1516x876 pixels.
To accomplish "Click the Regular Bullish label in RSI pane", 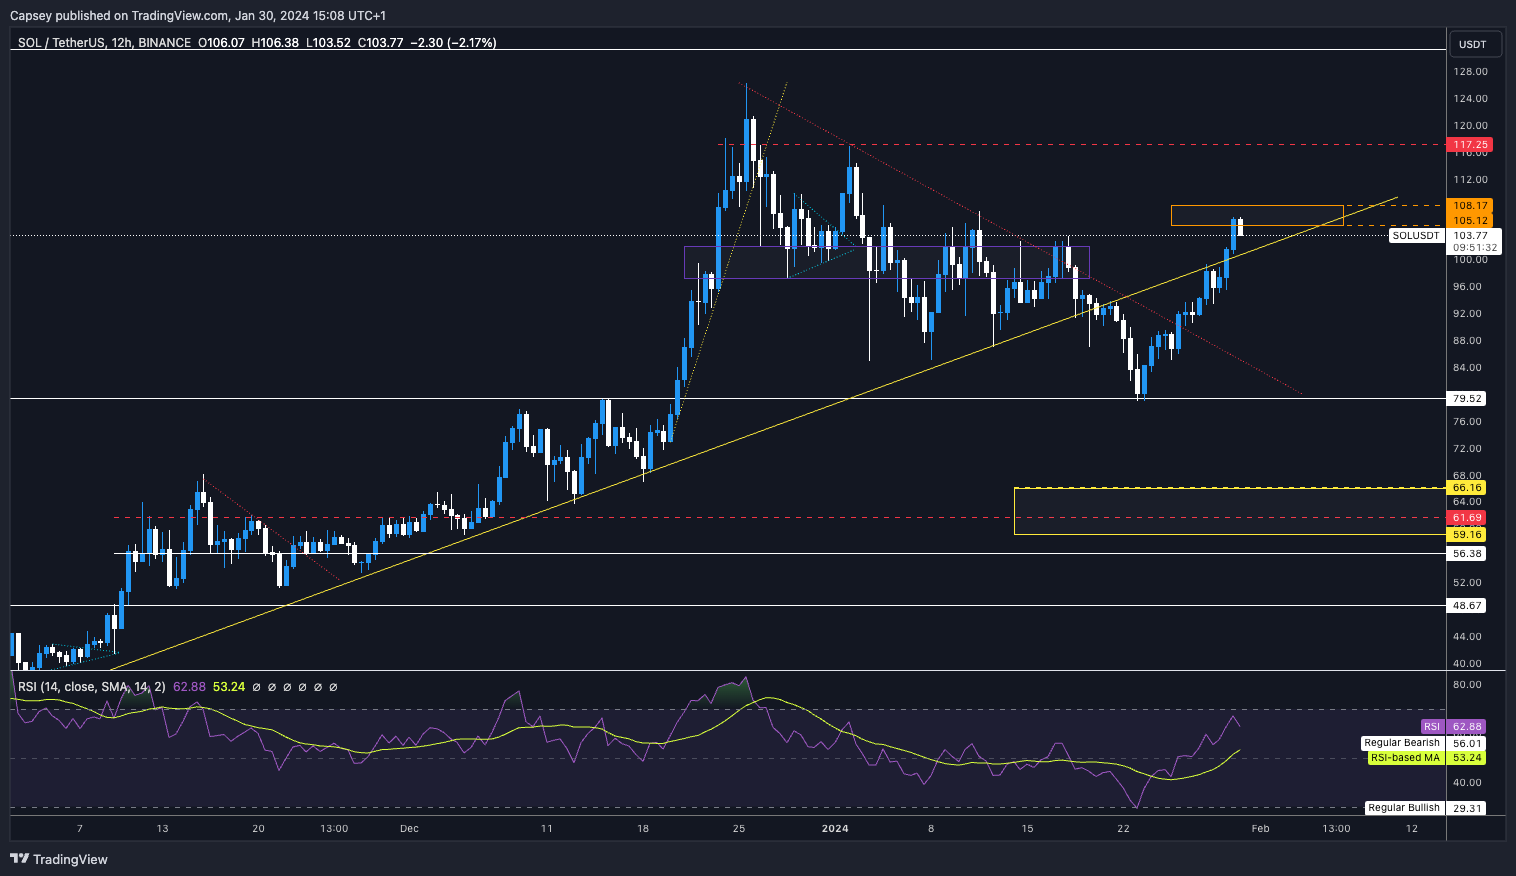I will [1404, 808].
